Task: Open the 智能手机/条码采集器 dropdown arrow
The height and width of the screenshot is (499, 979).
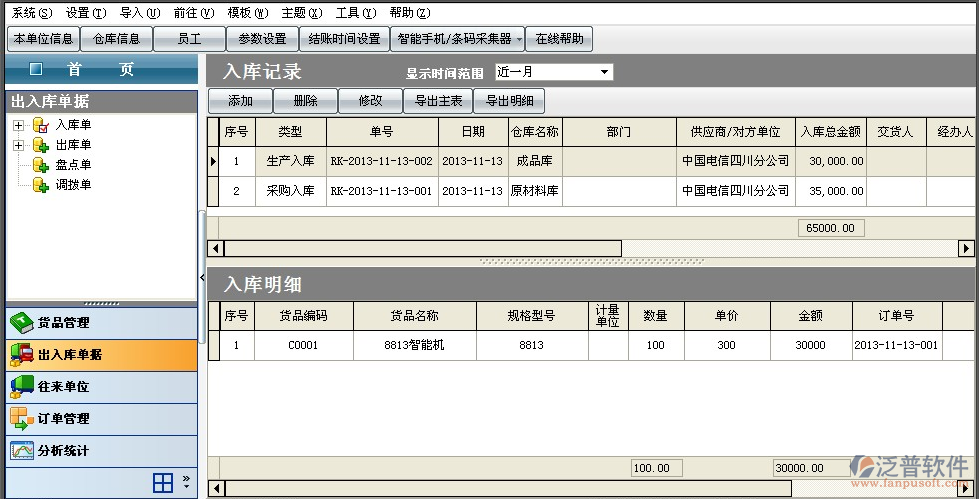Action: coord(518,39)
